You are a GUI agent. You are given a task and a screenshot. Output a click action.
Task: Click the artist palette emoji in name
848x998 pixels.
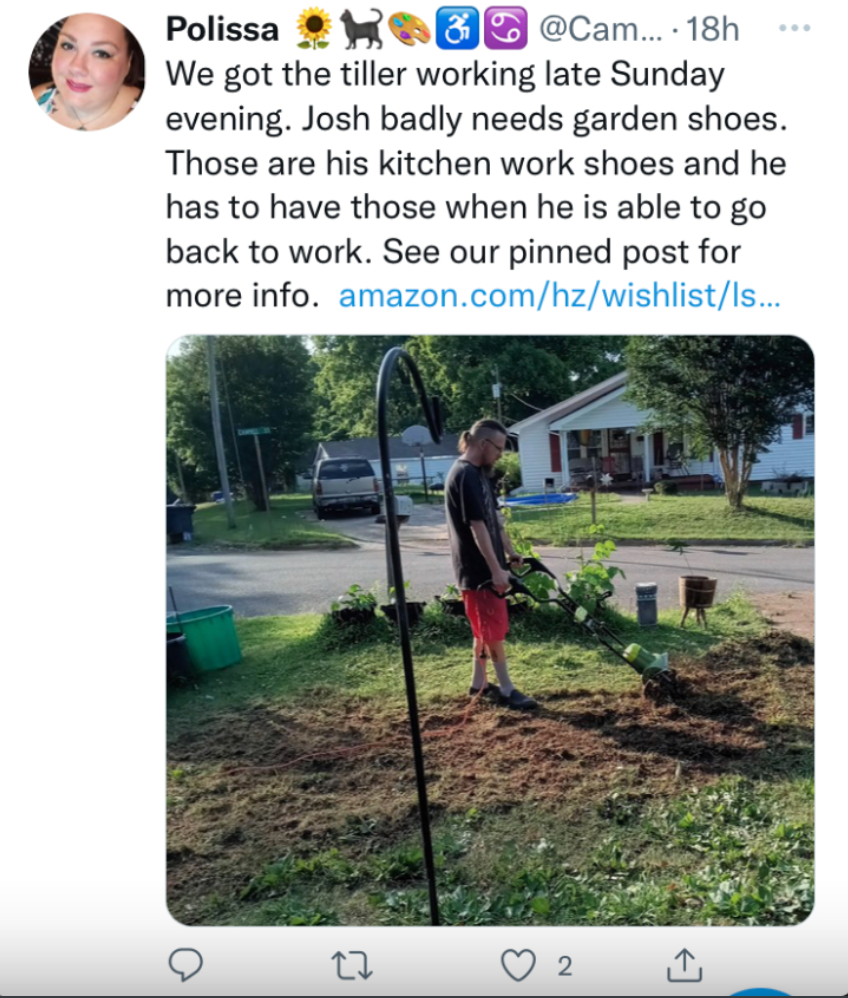[409, 29]
